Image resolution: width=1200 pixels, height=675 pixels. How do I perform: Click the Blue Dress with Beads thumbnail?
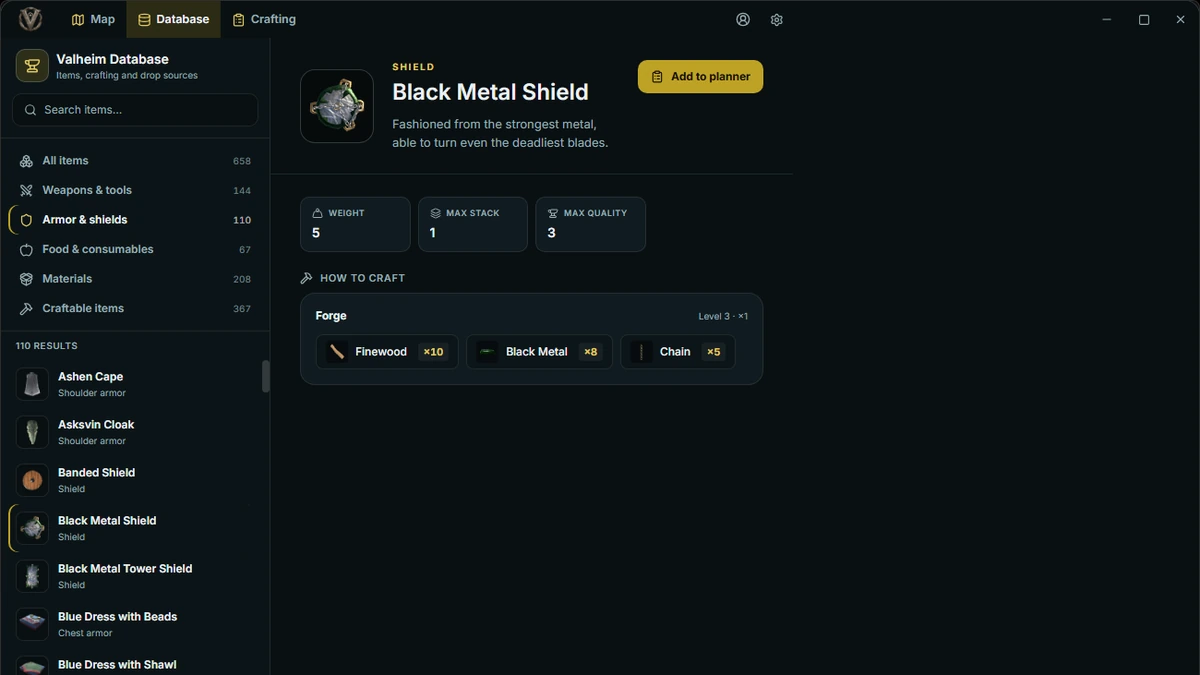[x=32, y=624]
